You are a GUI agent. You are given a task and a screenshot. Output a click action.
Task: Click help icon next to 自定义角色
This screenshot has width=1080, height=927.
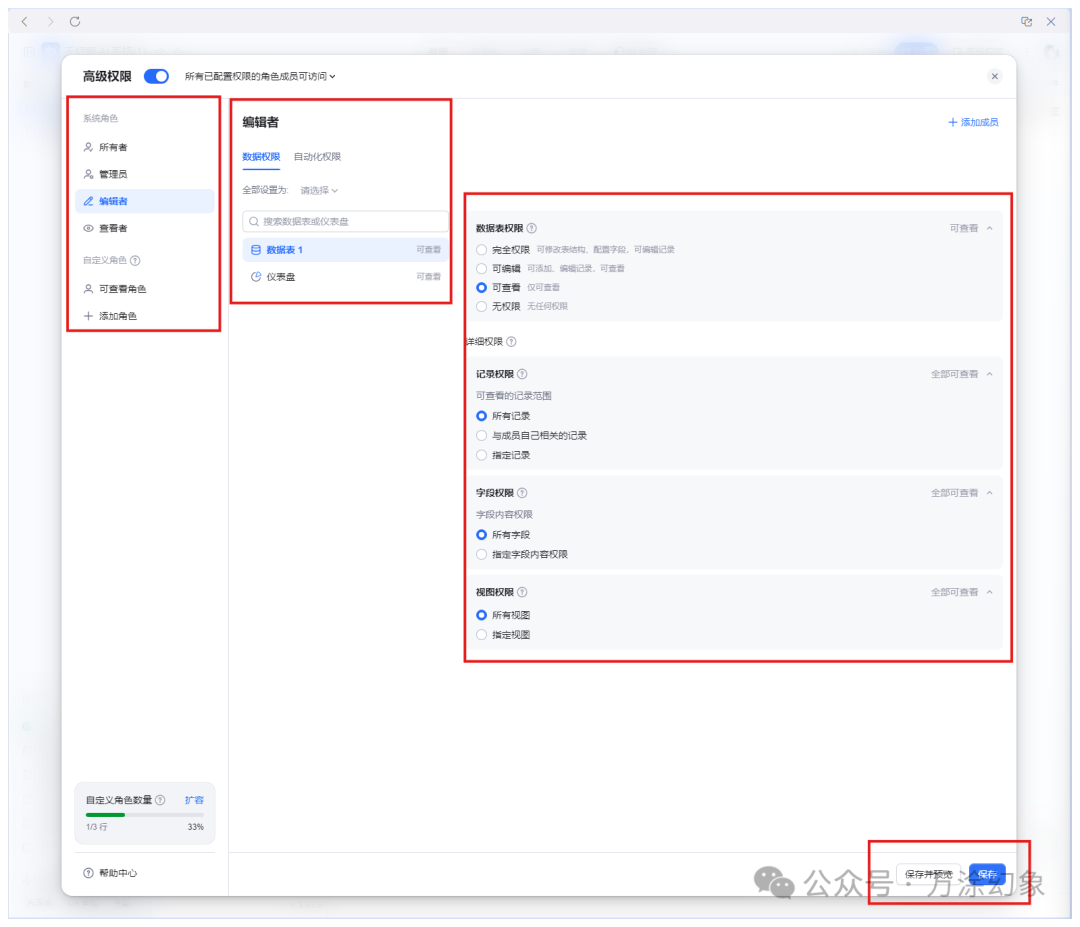tap(136, 260)
